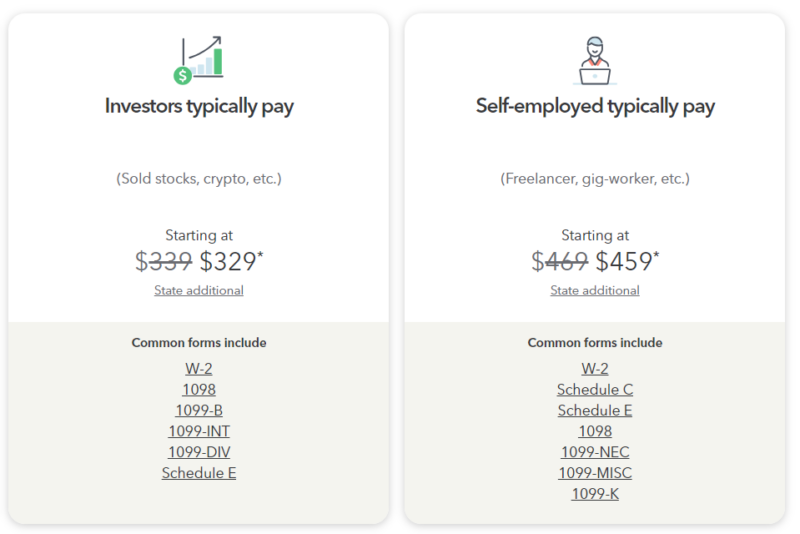This screenshot has width=800, height=534.
Task: Click the self-employed person laptop icon
Action: coord(595,61)
